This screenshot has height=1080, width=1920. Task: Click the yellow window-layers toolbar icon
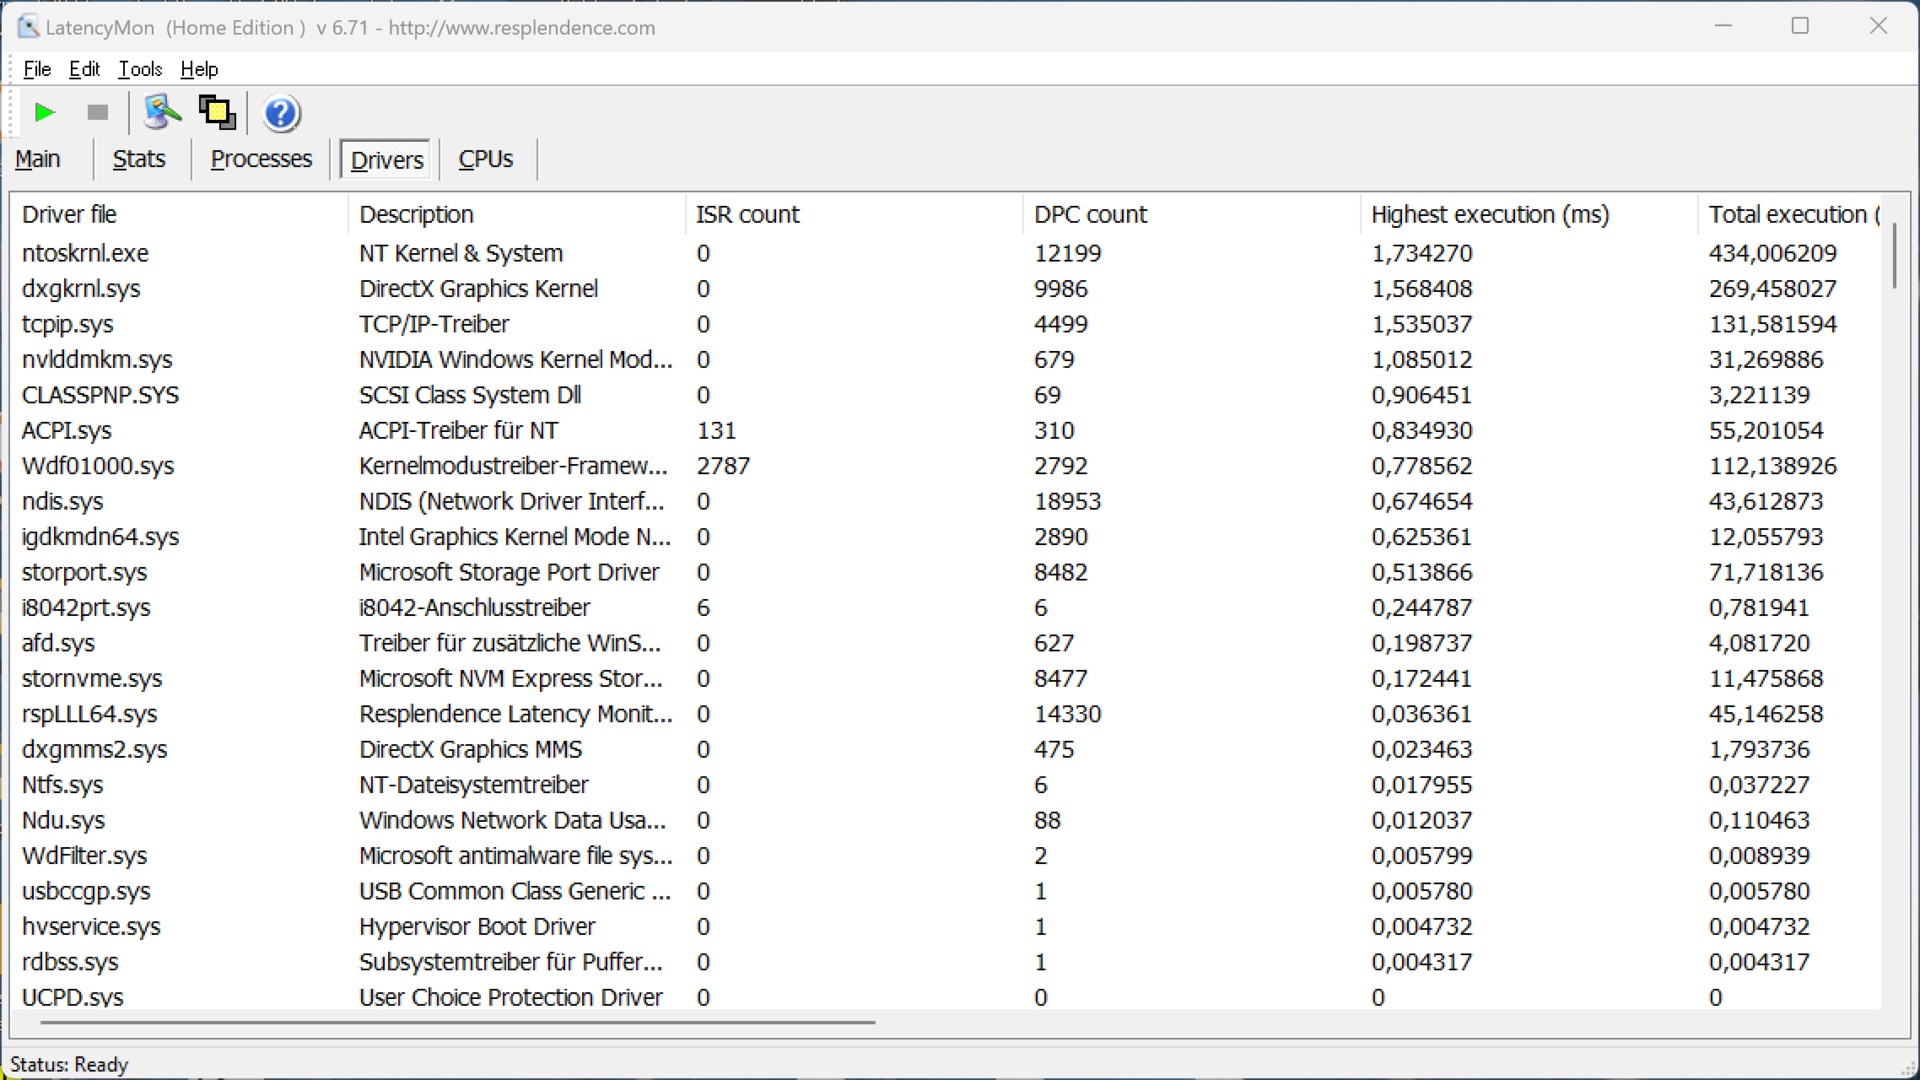pyautogui.click(x=217, y=113)
